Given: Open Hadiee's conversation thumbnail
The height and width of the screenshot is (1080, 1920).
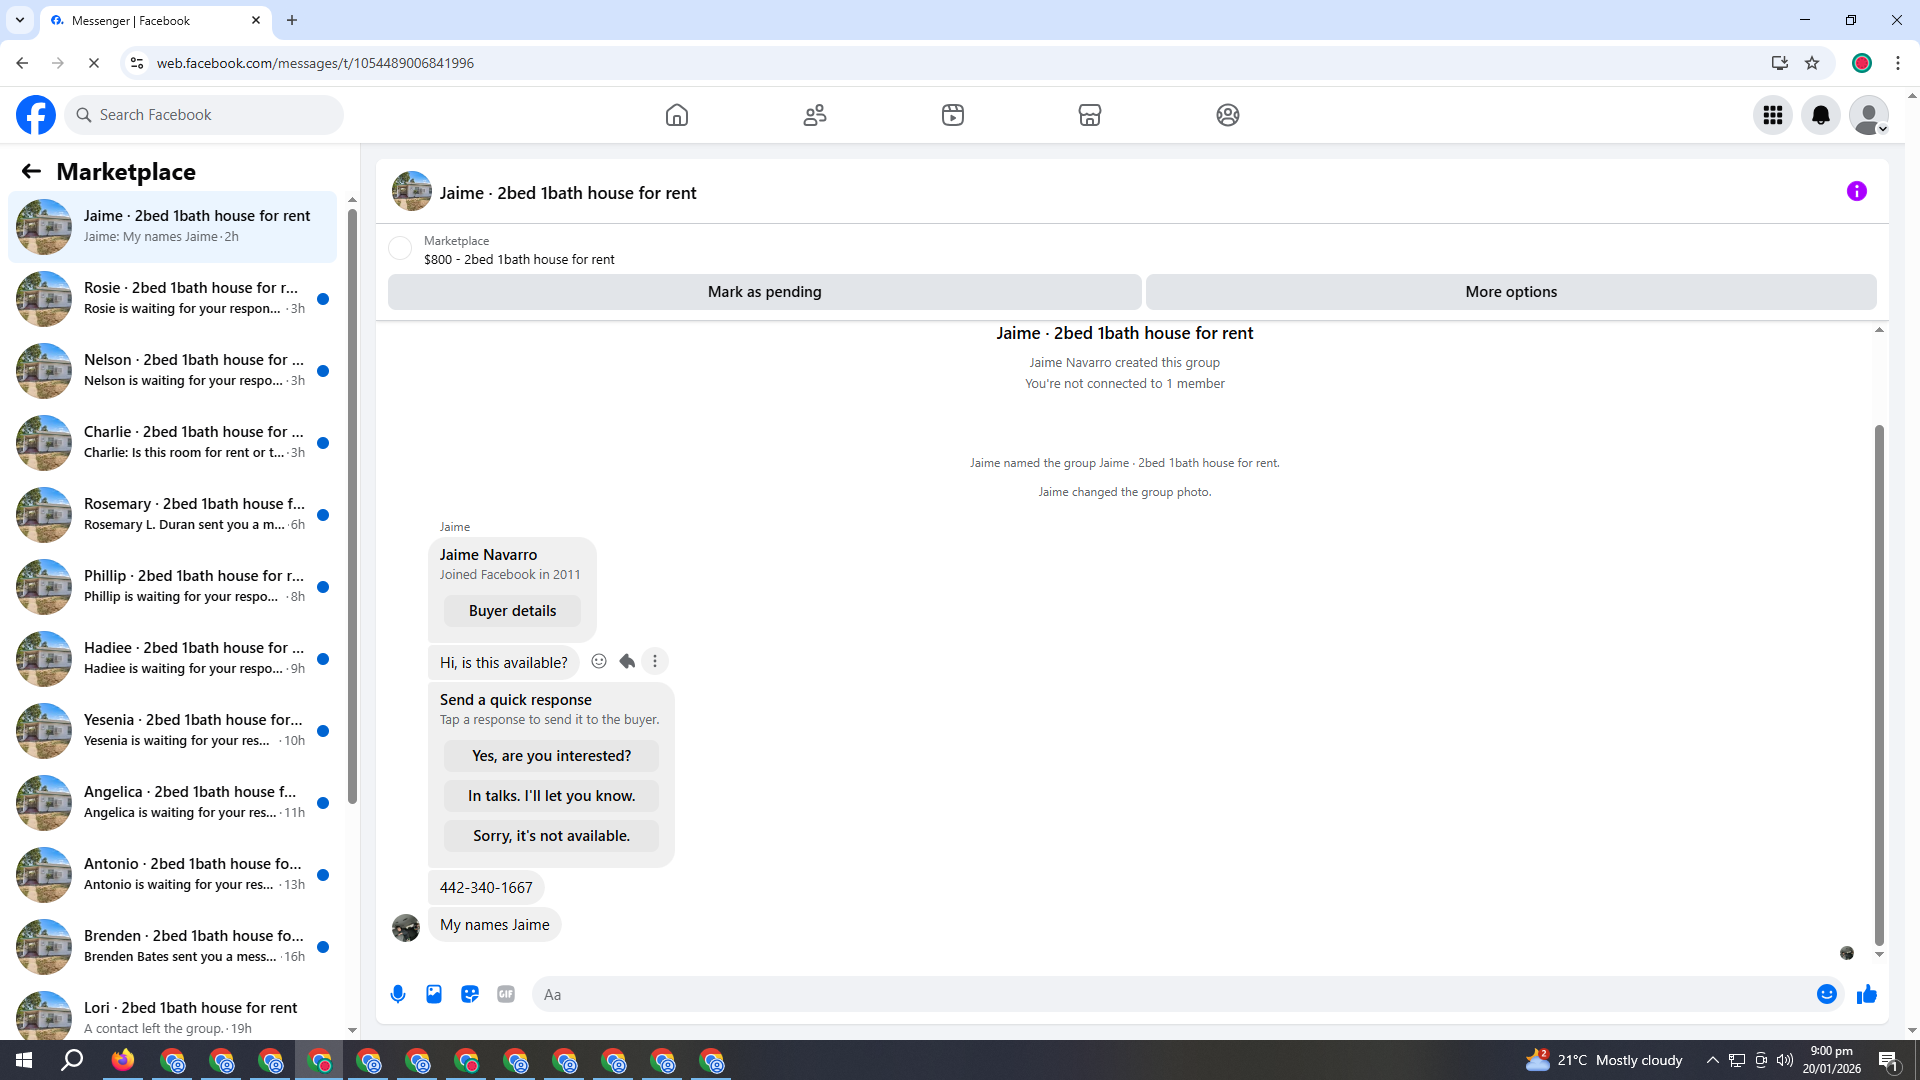Looking at the screenshot, I should point(44,659).
